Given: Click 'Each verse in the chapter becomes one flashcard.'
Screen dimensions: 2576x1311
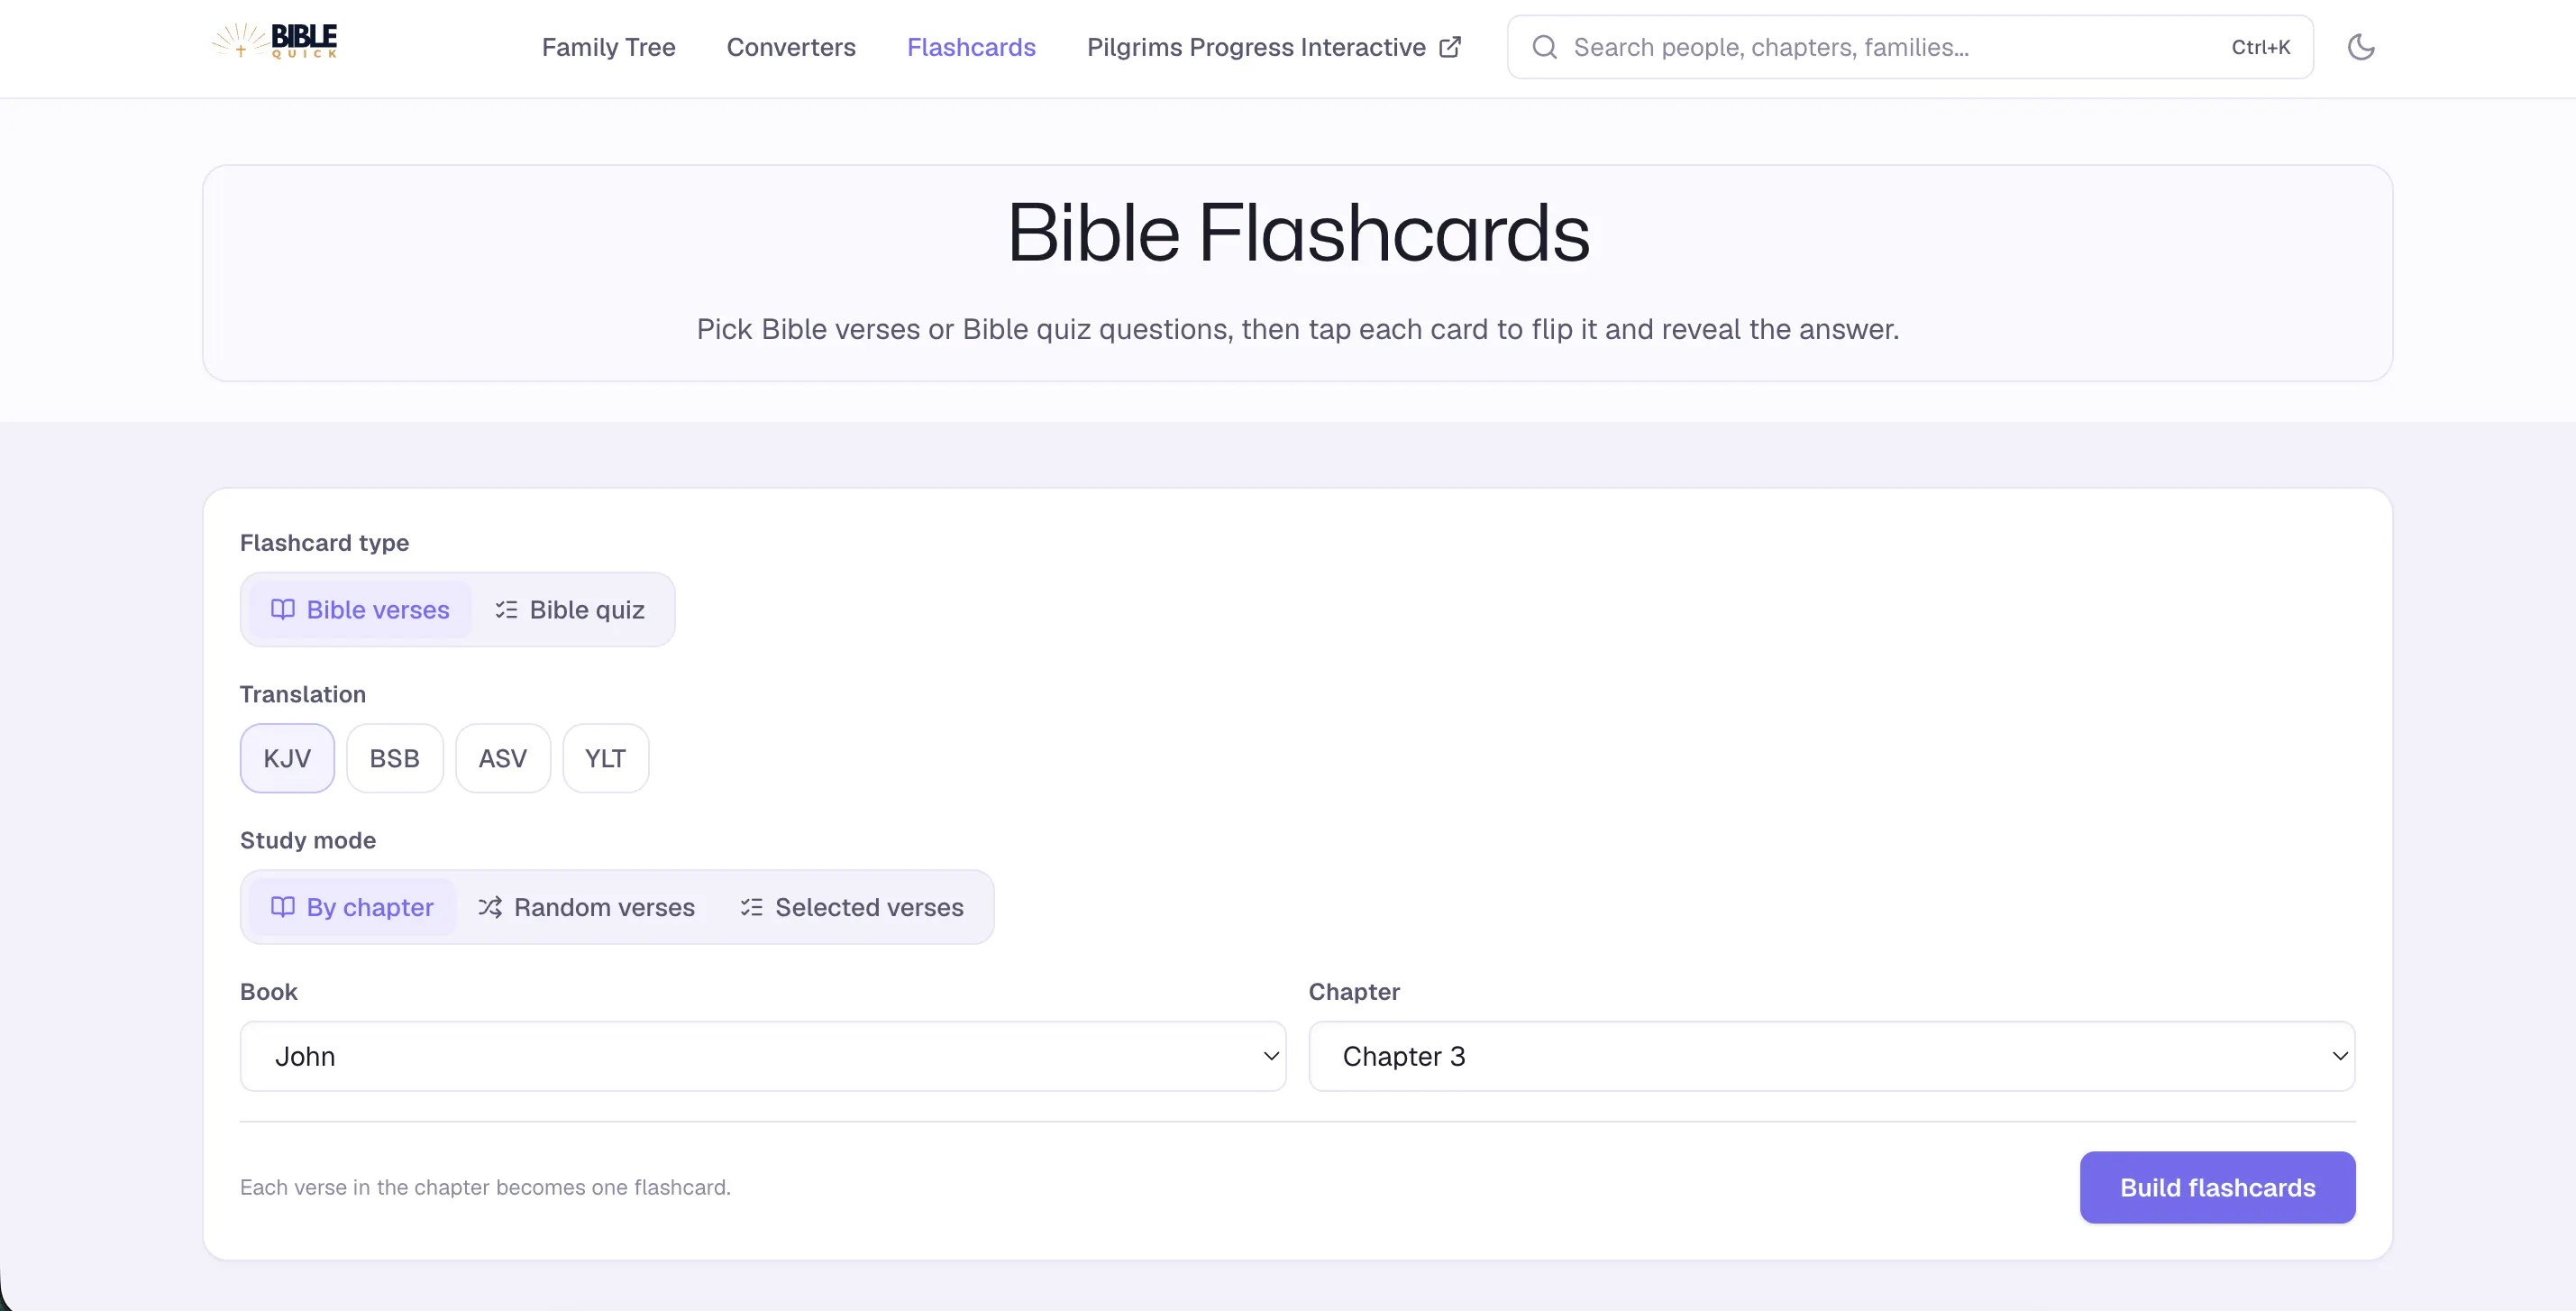Looking at the screenshot, I should tap(485, 1187).
